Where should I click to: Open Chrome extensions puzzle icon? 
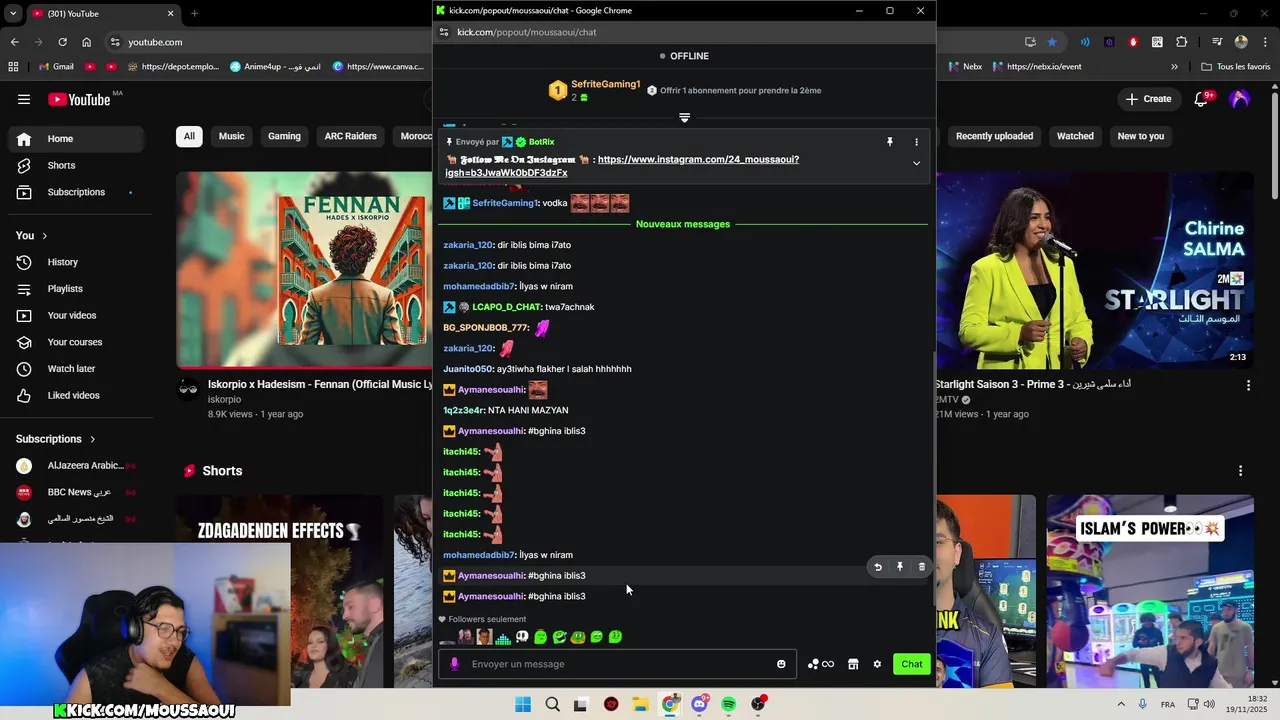1181,42
